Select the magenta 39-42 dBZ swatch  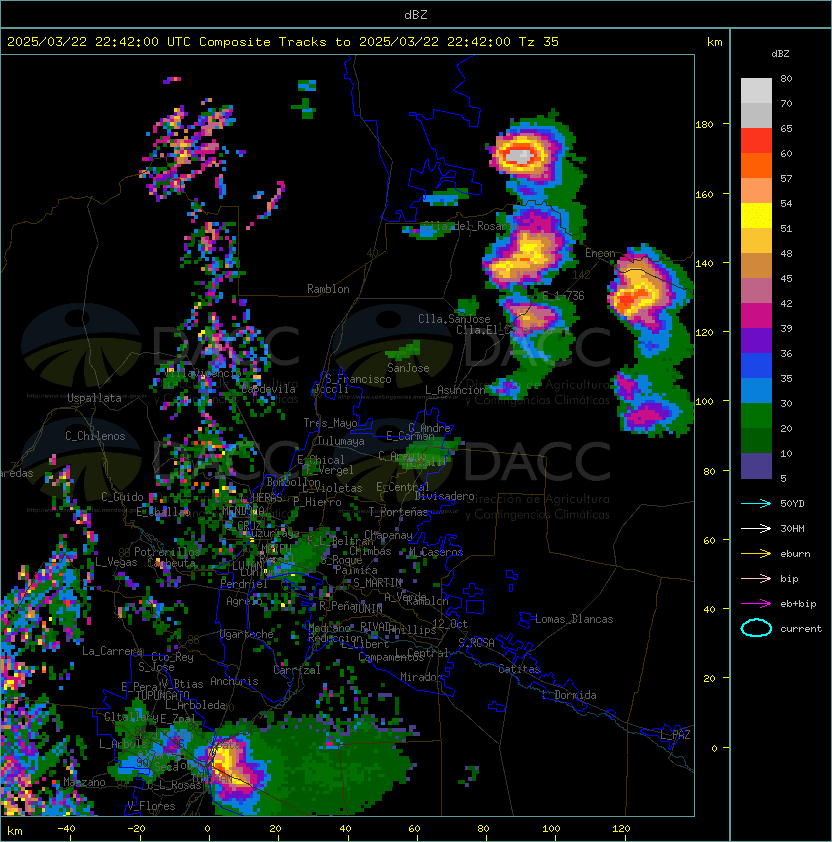[x=756, y=316]
